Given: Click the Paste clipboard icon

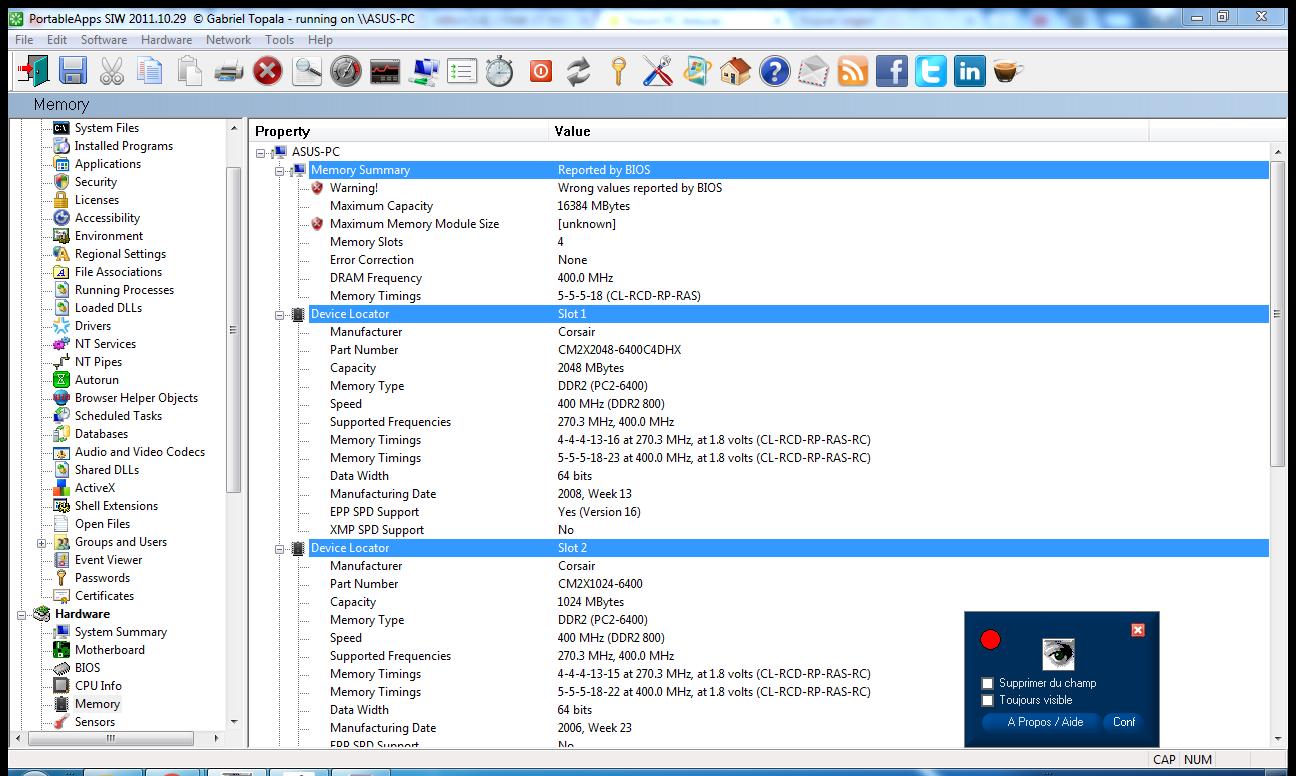Looking at the screenshot, I should click(x=189, y=71).
